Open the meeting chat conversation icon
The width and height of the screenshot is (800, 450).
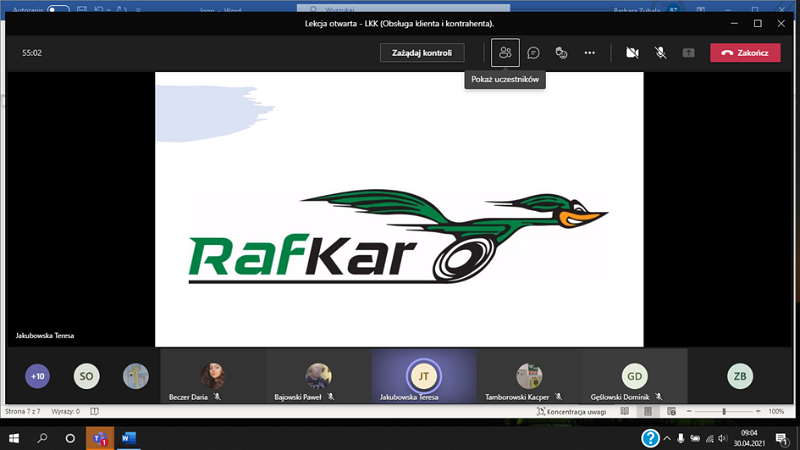click(533, 53)
